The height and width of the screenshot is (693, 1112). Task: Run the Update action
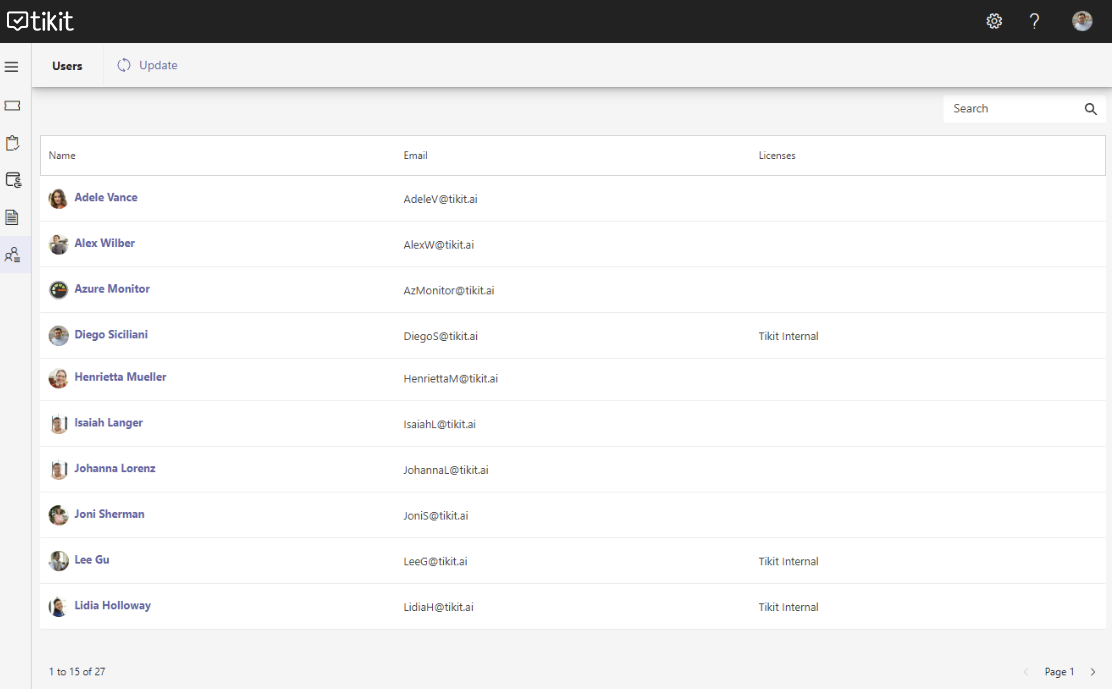147,65
